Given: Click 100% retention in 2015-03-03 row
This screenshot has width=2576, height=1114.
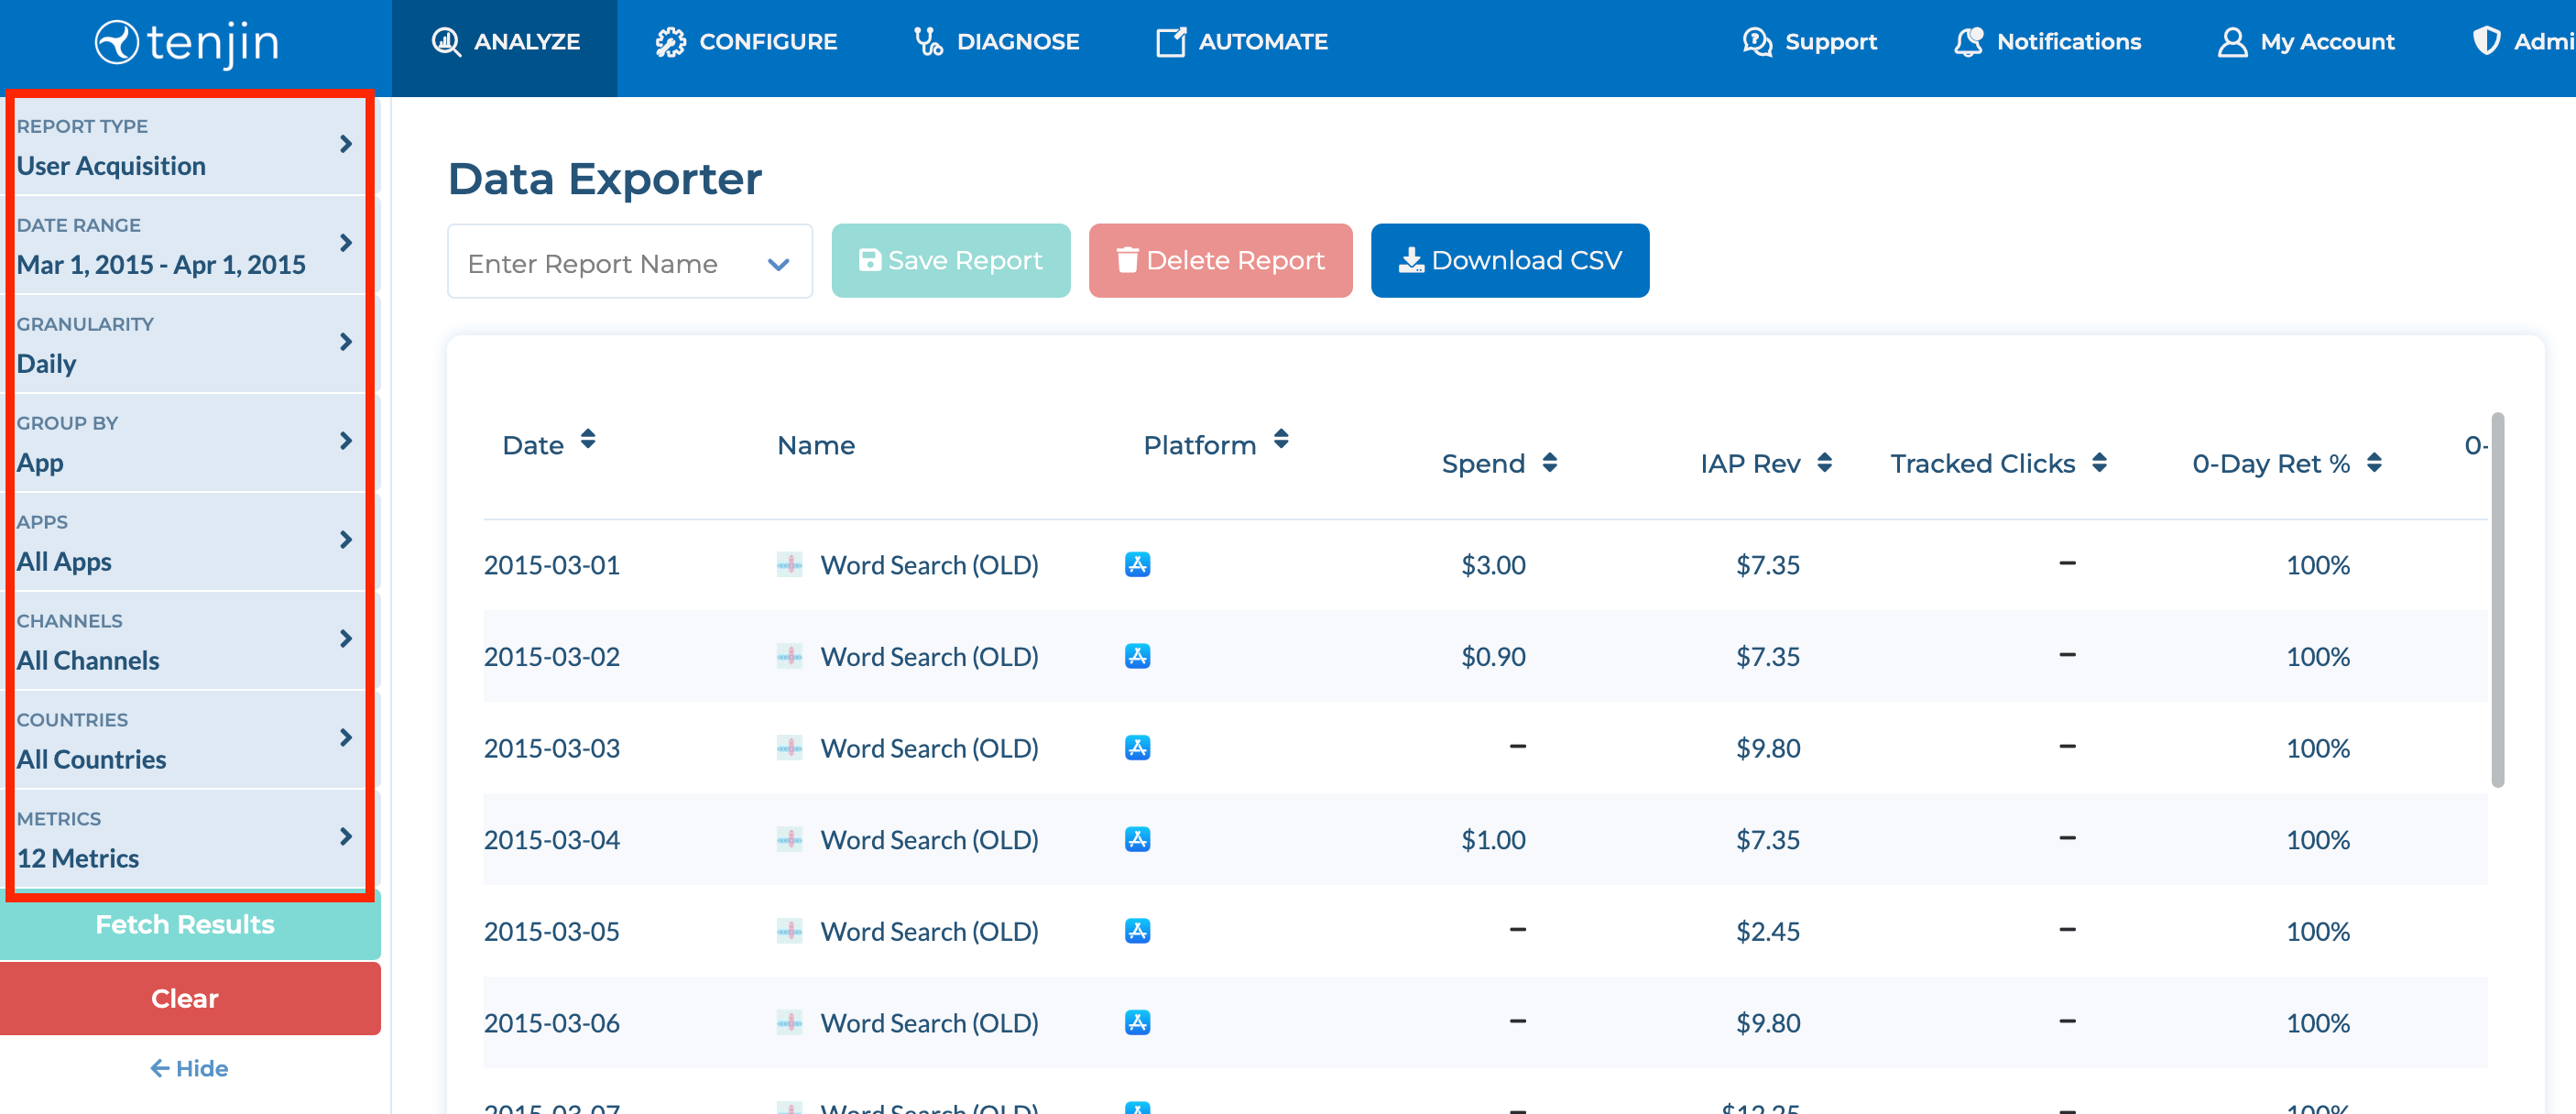Looking at the screenshot, I should coord(2318,748).
